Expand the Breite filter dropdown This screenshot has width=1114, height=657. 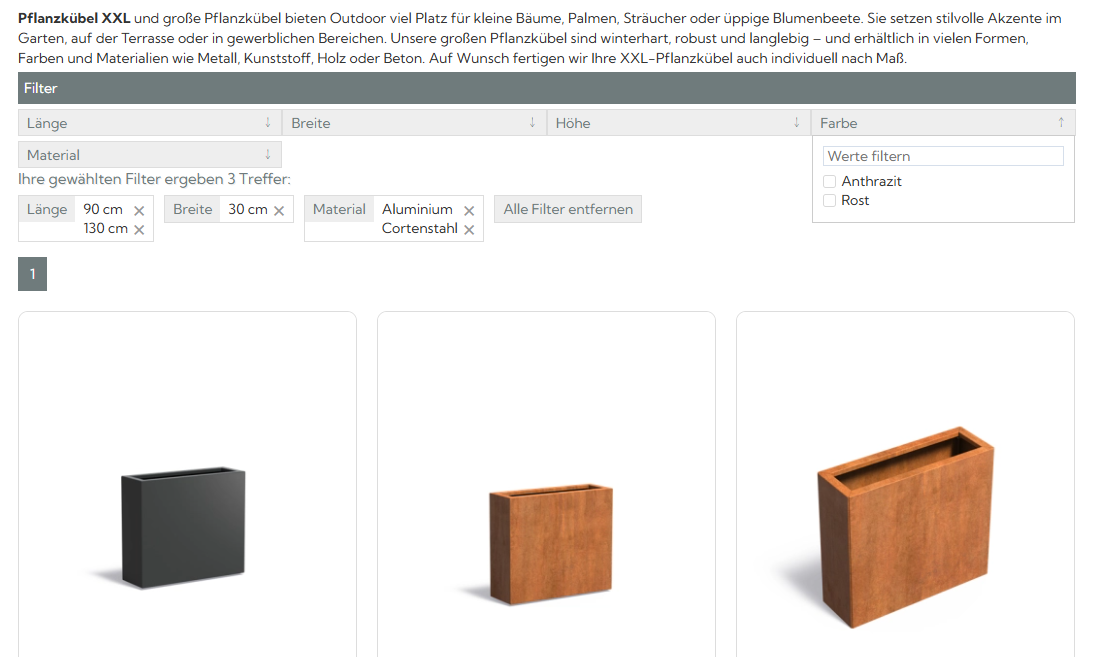[413, 123]
